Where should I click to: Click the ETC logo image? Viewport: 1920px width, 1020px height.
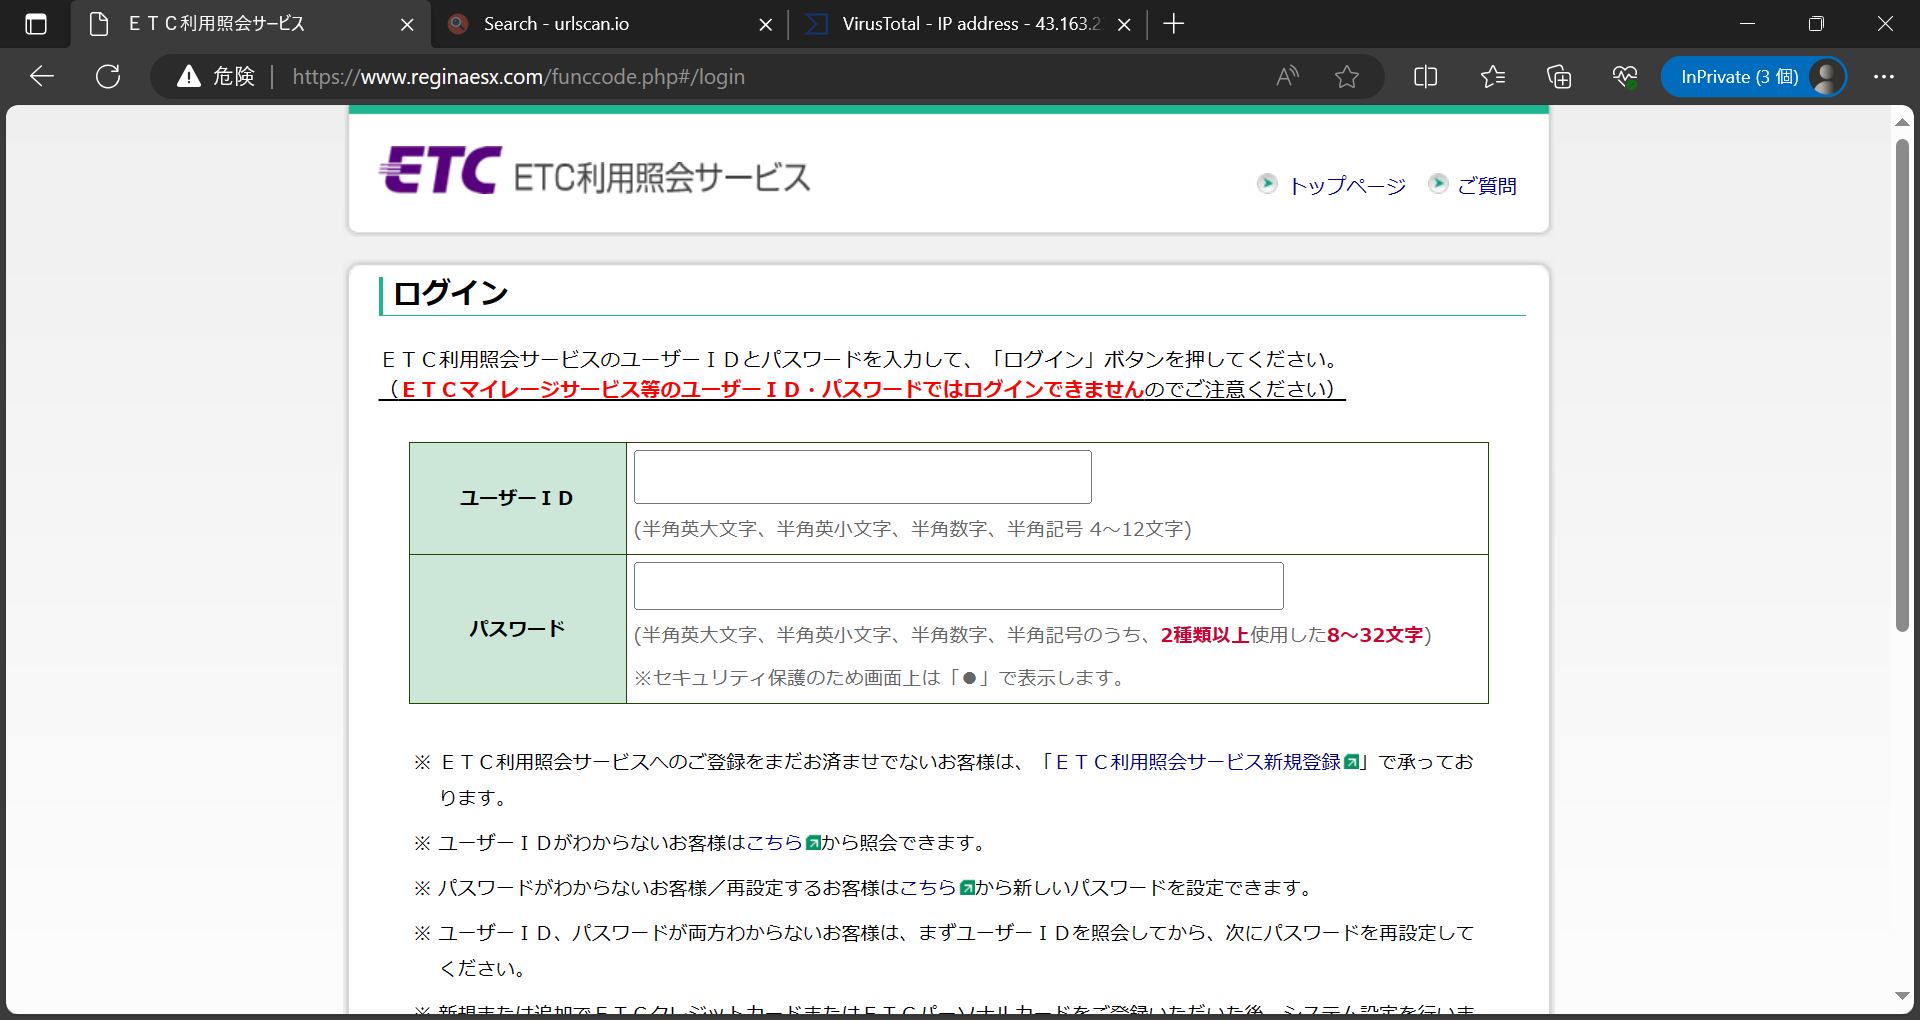tap(439, 170)
